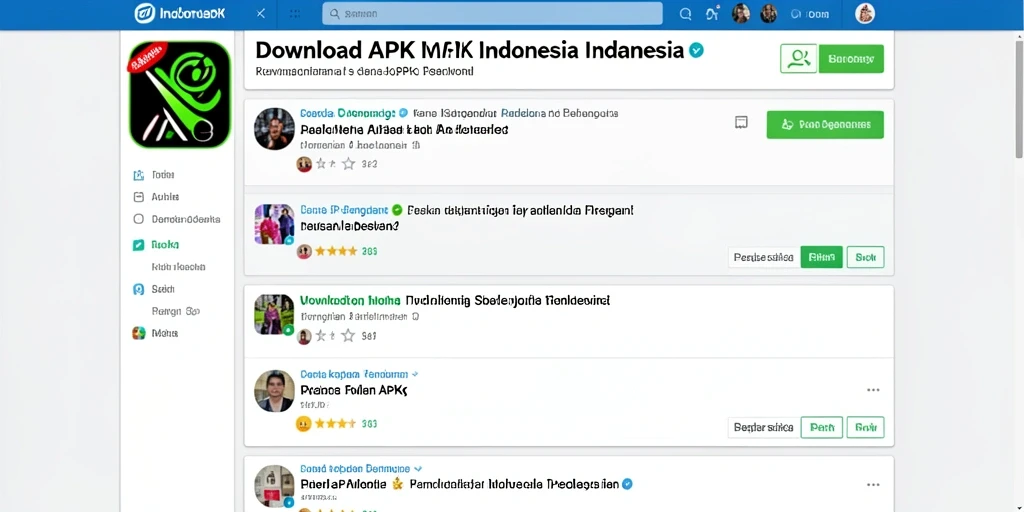Open the round avatar of the first post
The width and height of the screenshot is (1024, 512).
click(x=274, y=129)
